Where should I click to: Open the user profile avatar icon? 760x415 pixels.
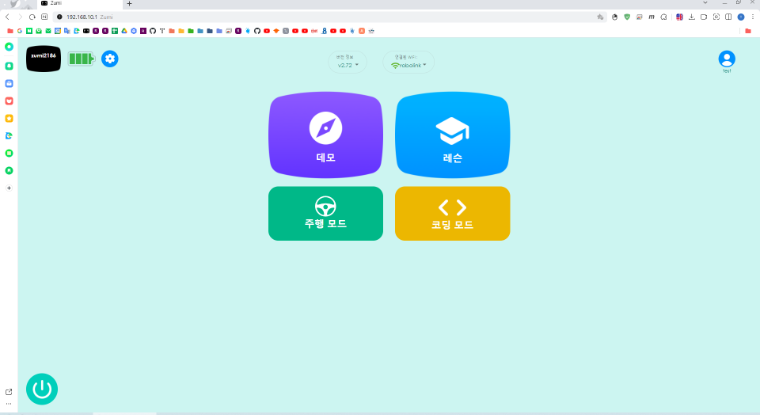726,59
